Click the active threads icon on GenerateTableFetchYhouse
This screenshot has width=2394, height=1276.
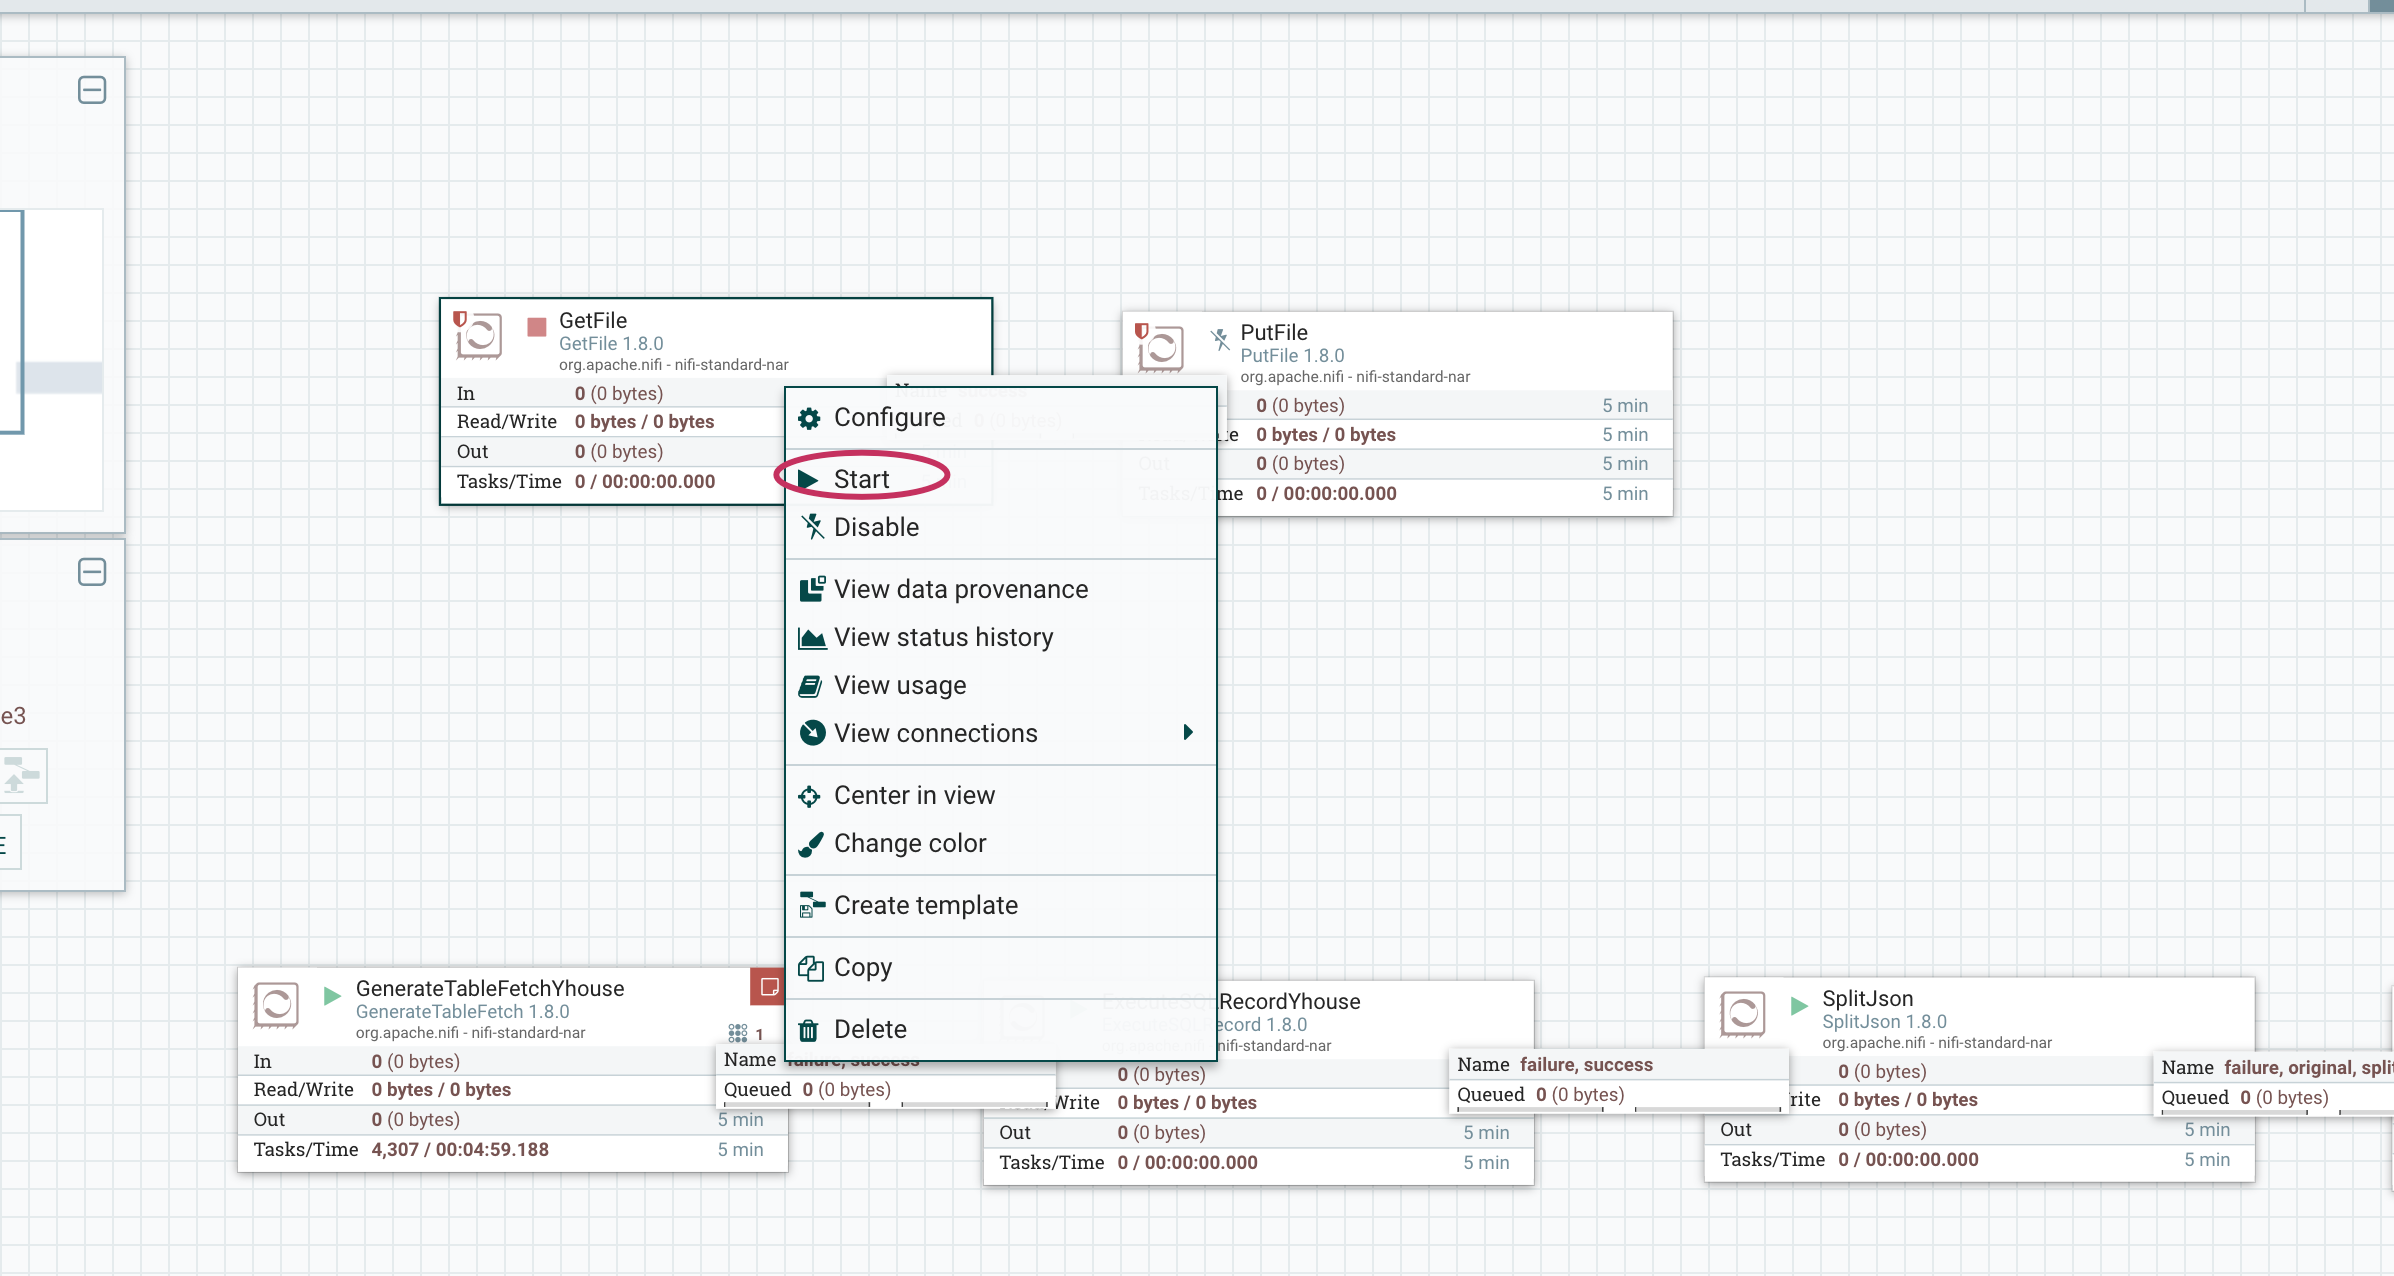click(x=738, y=1033)
